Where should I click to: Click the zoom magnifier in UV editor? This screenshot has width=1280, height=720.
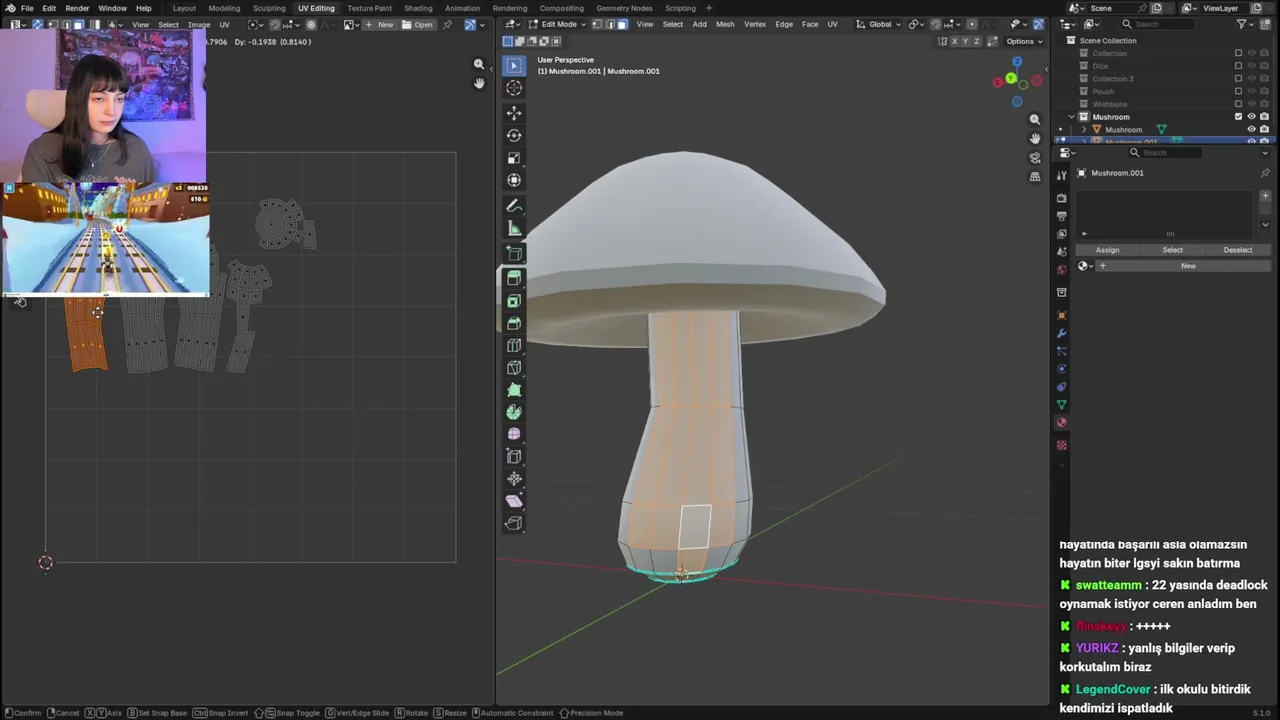(x=479, y=64)
